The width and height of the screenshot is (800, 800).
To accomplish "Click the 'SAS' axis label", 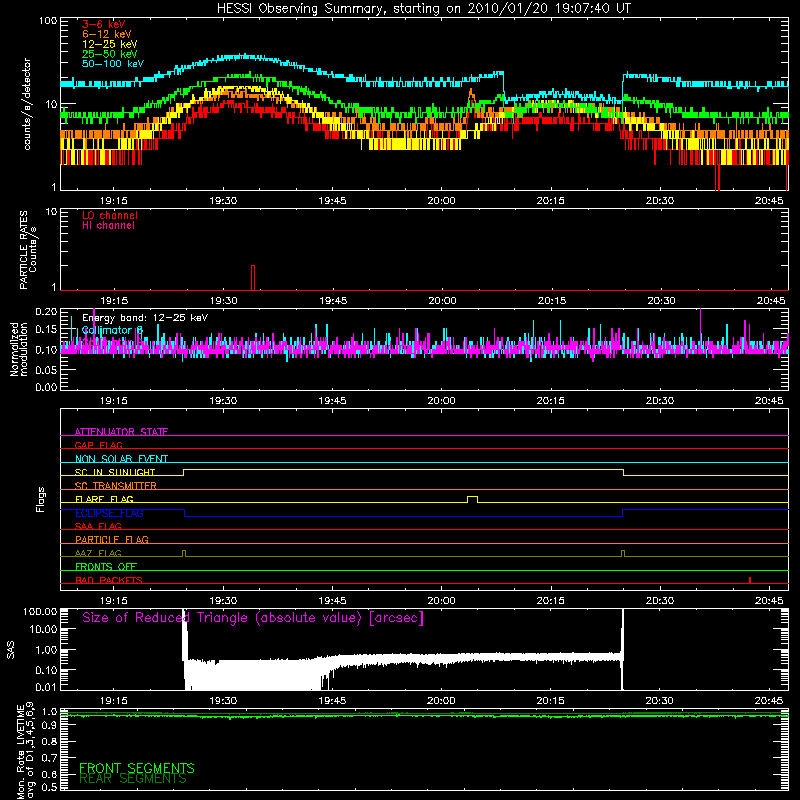I will pyautogui.click(x=11, y=650).
